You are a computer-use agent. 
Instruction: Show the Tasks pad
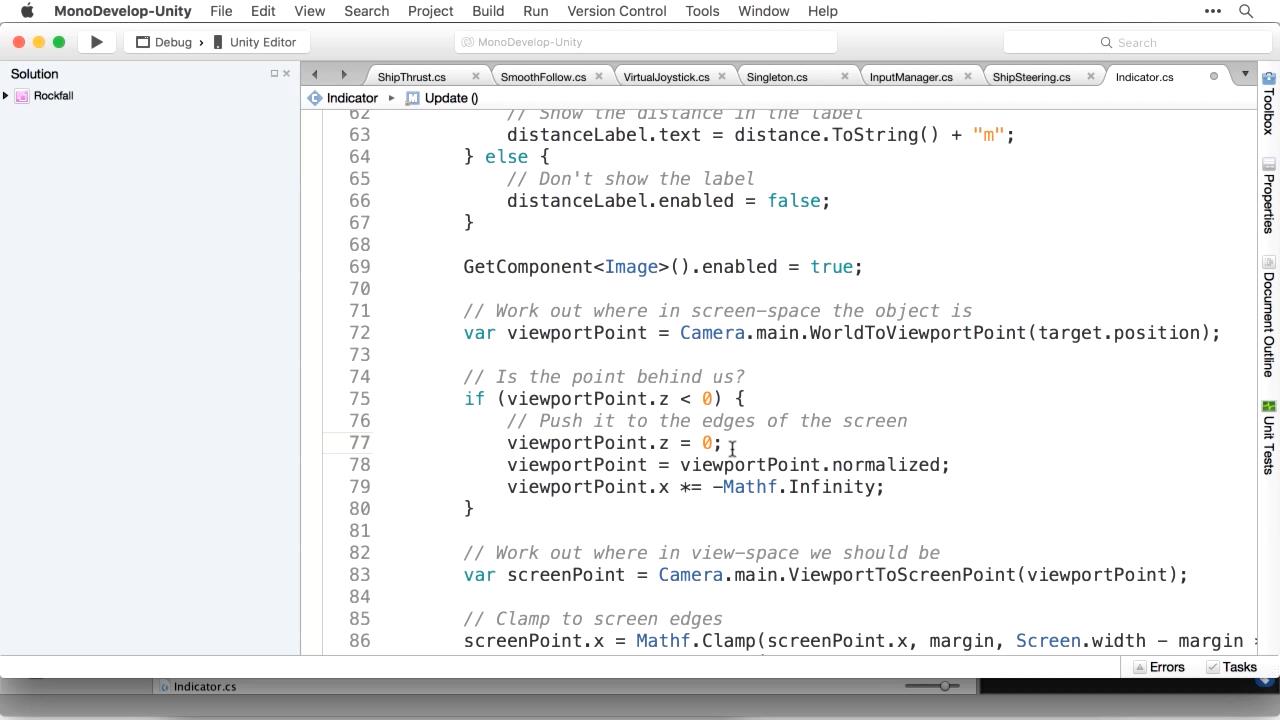(x=1232, y=667)
